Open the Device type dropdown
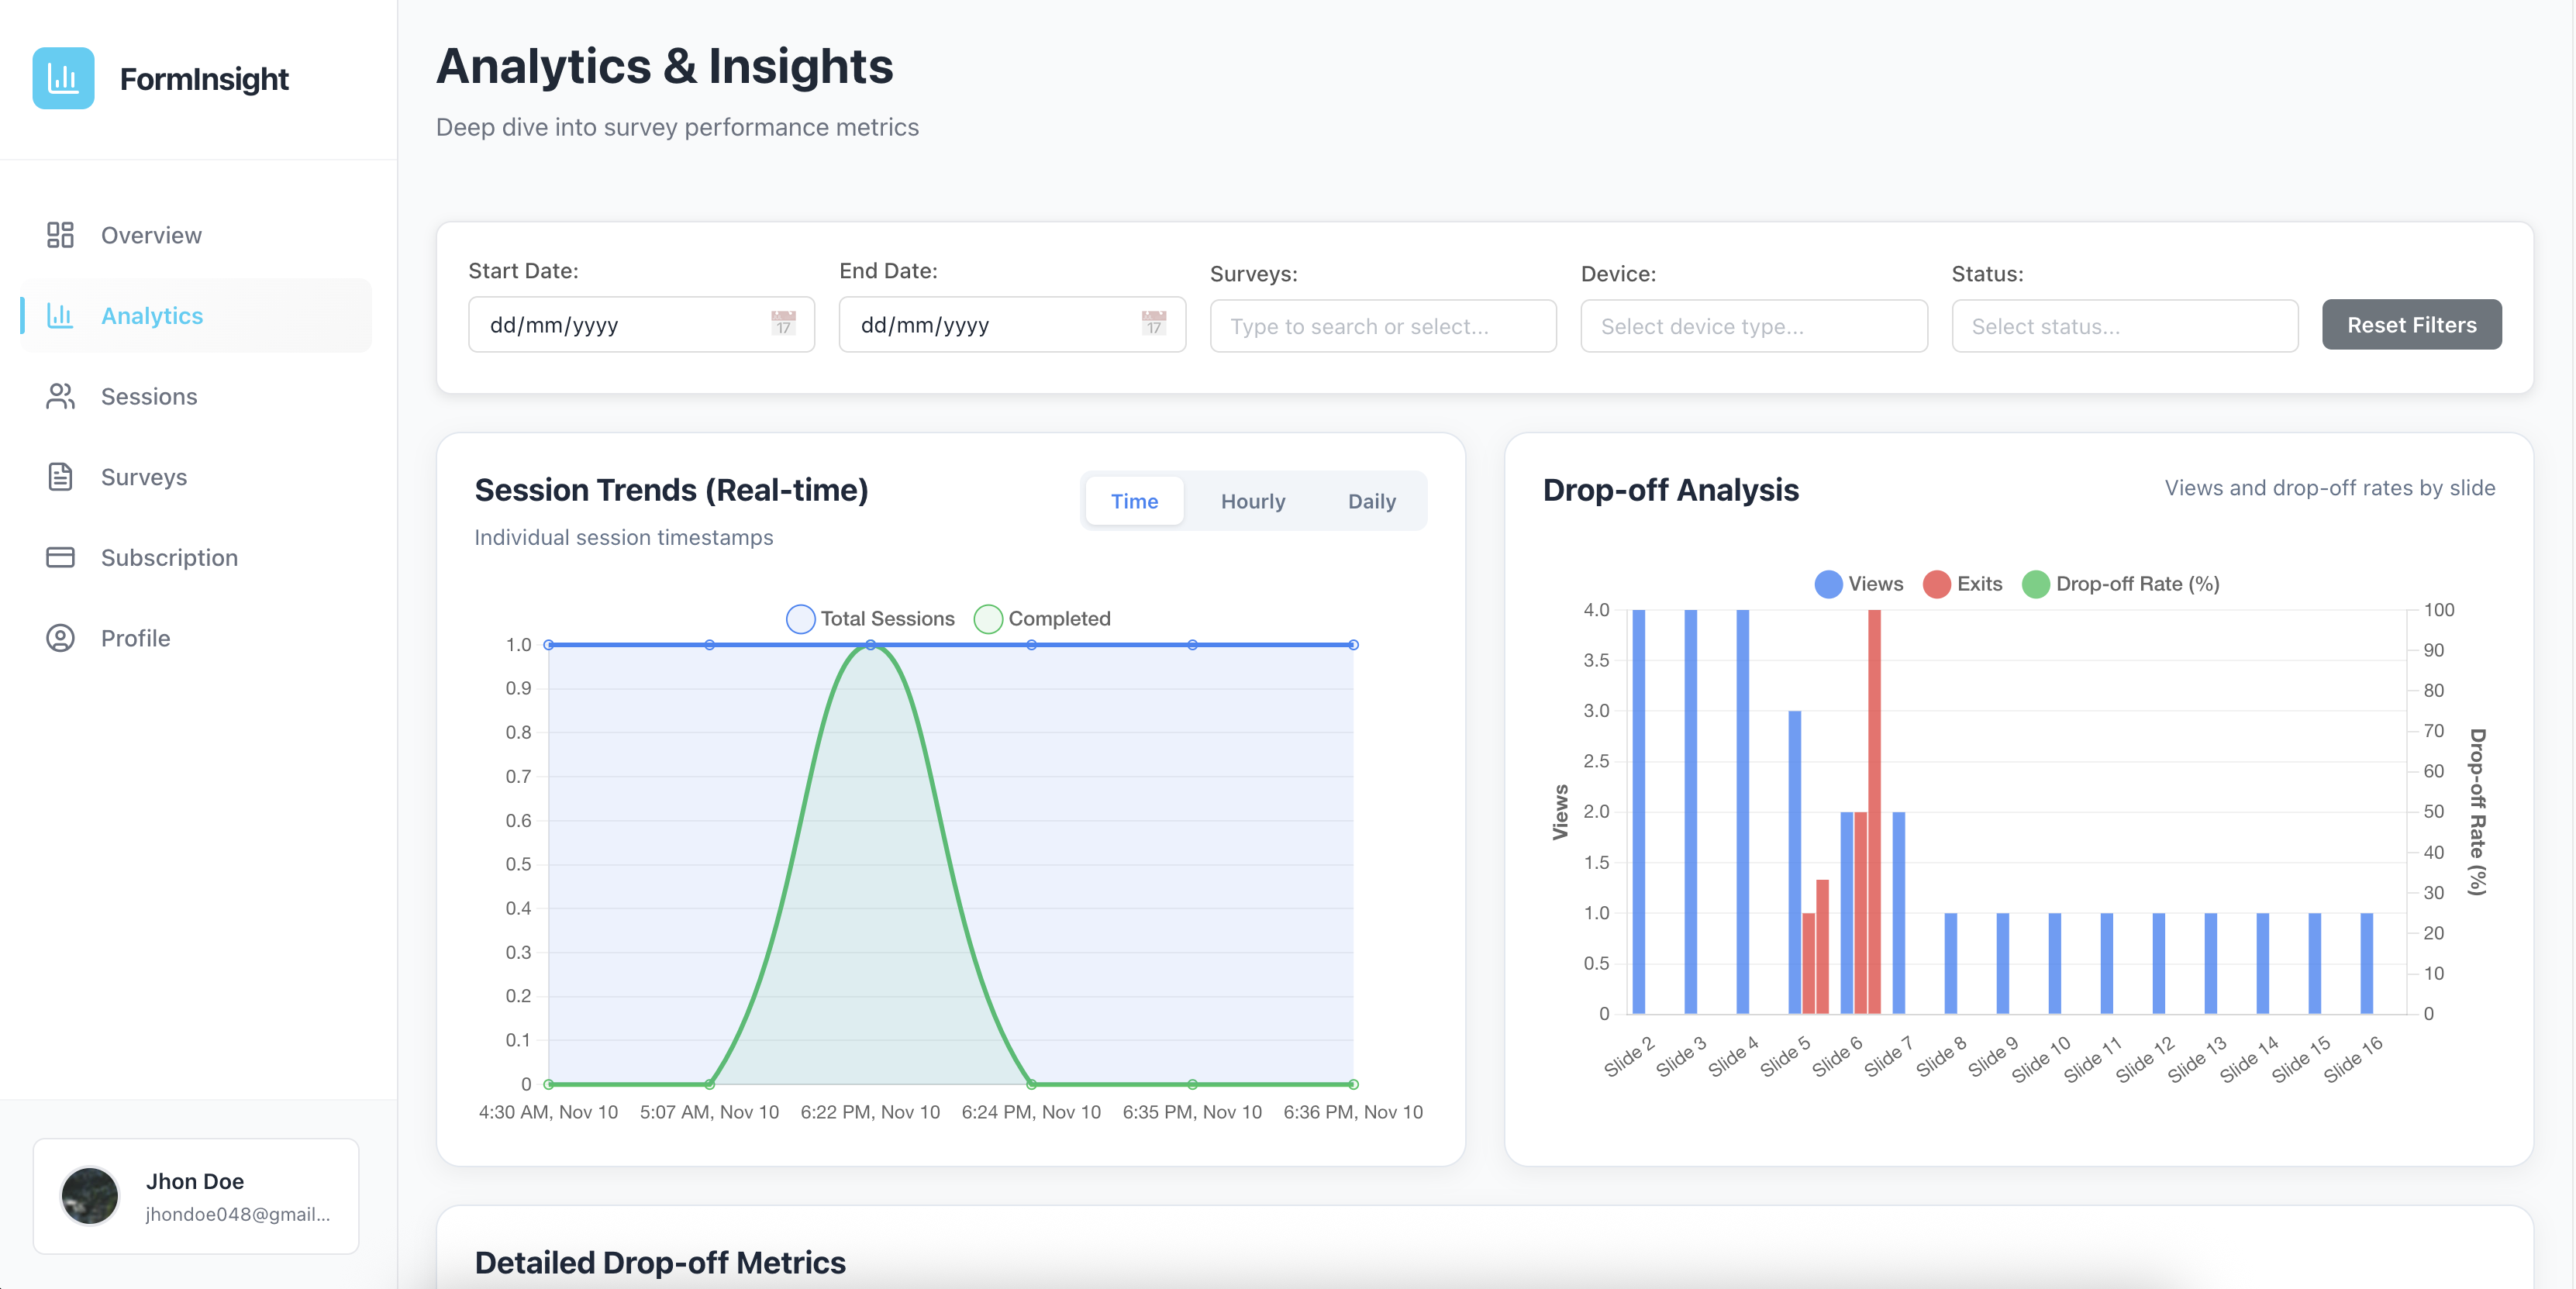This screenshot has width=2576, height=1289. 1753,325
